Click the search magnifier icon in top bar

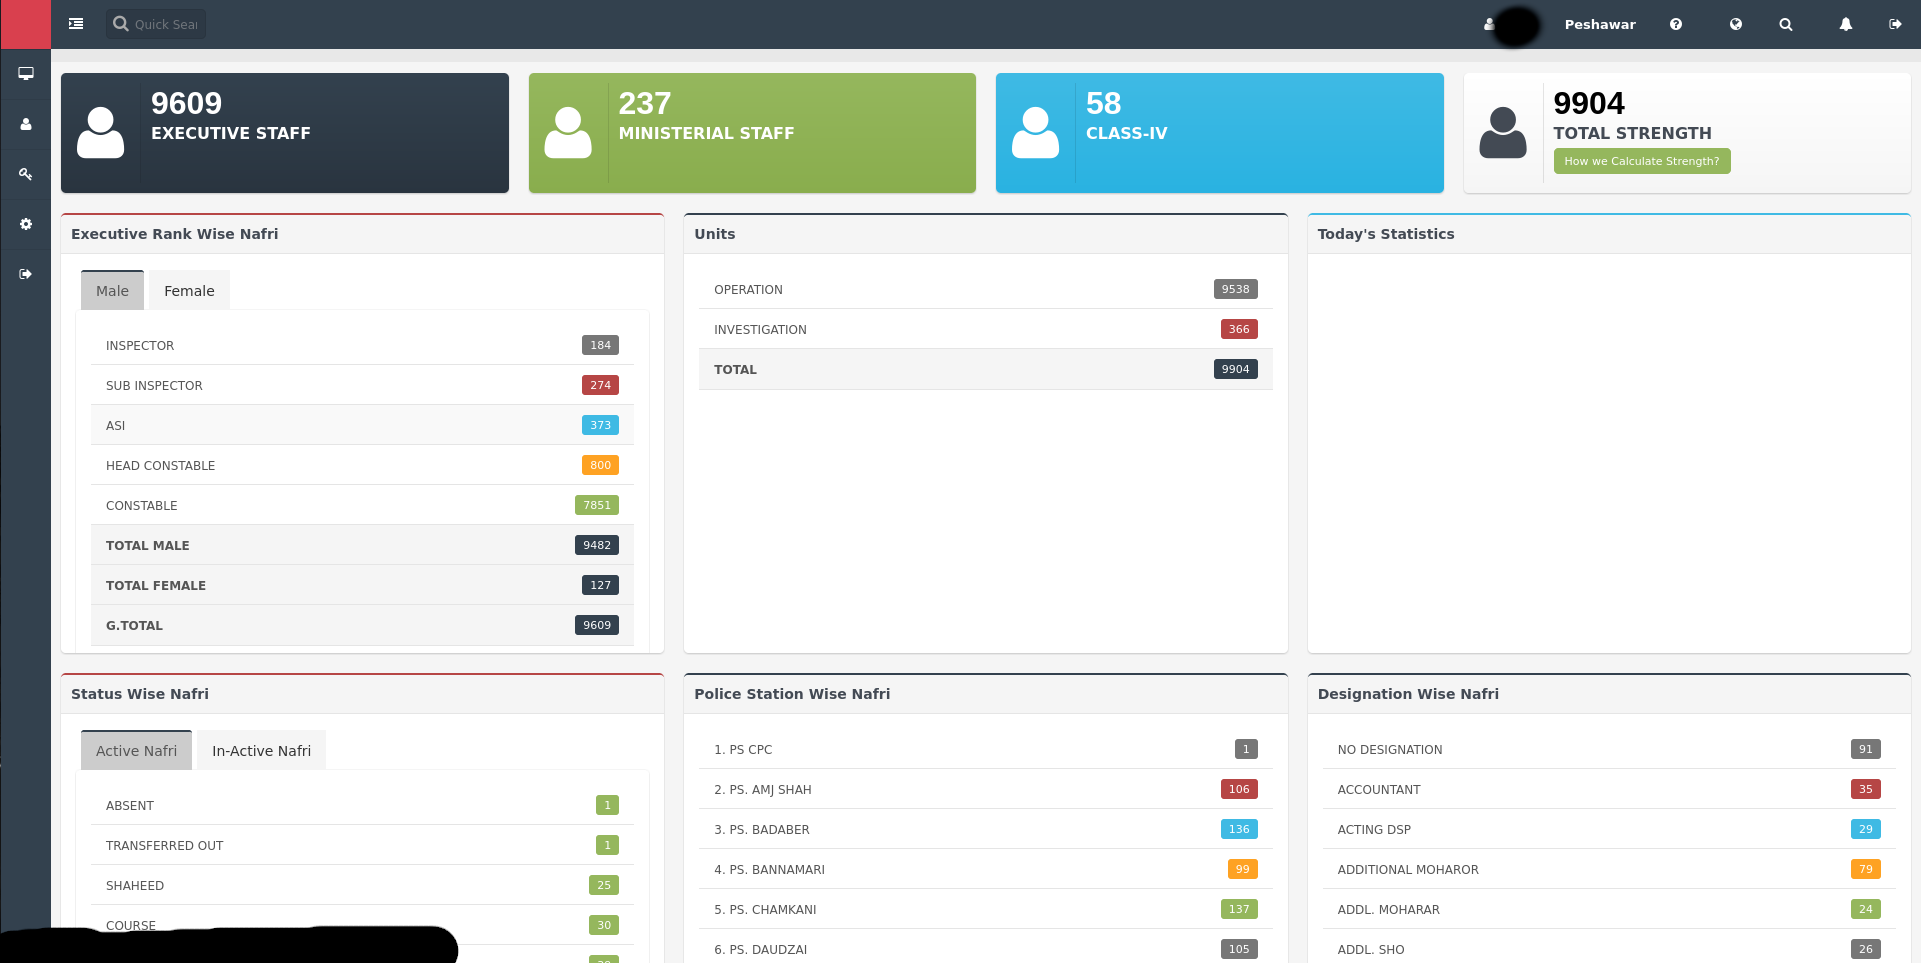(x=1786, y=24)
